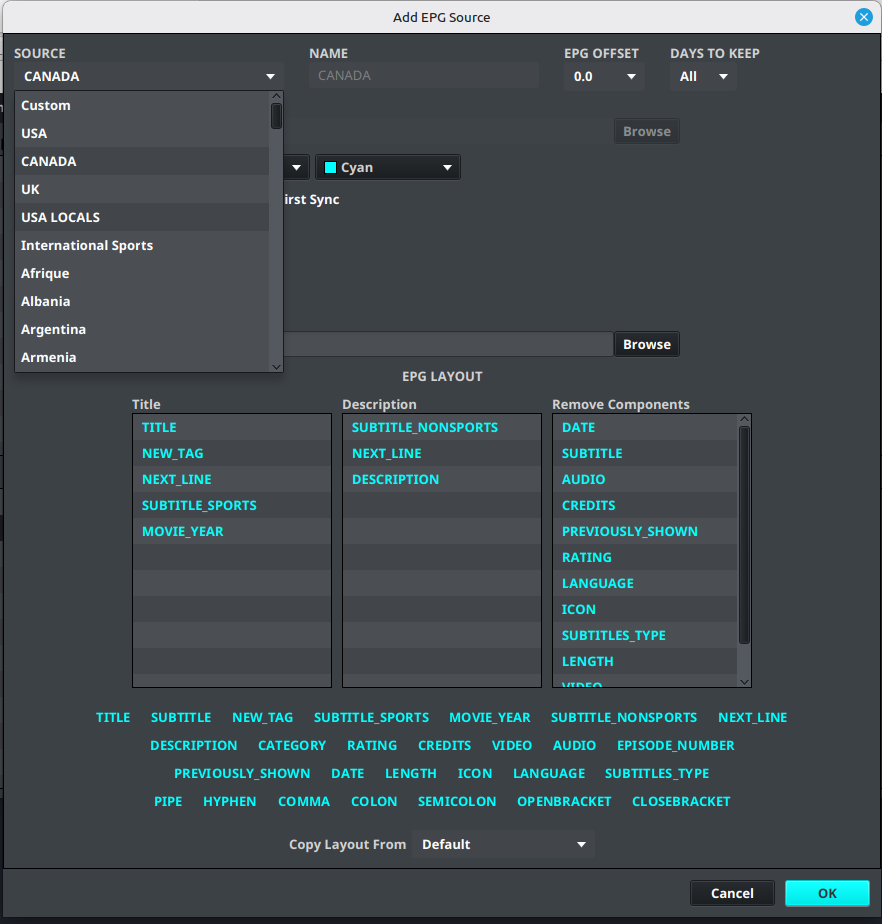This screenshot has width=882, height=924.
Task: Select SUBTITLE_NONSPORTS in Description list
Action: (441, 427)
